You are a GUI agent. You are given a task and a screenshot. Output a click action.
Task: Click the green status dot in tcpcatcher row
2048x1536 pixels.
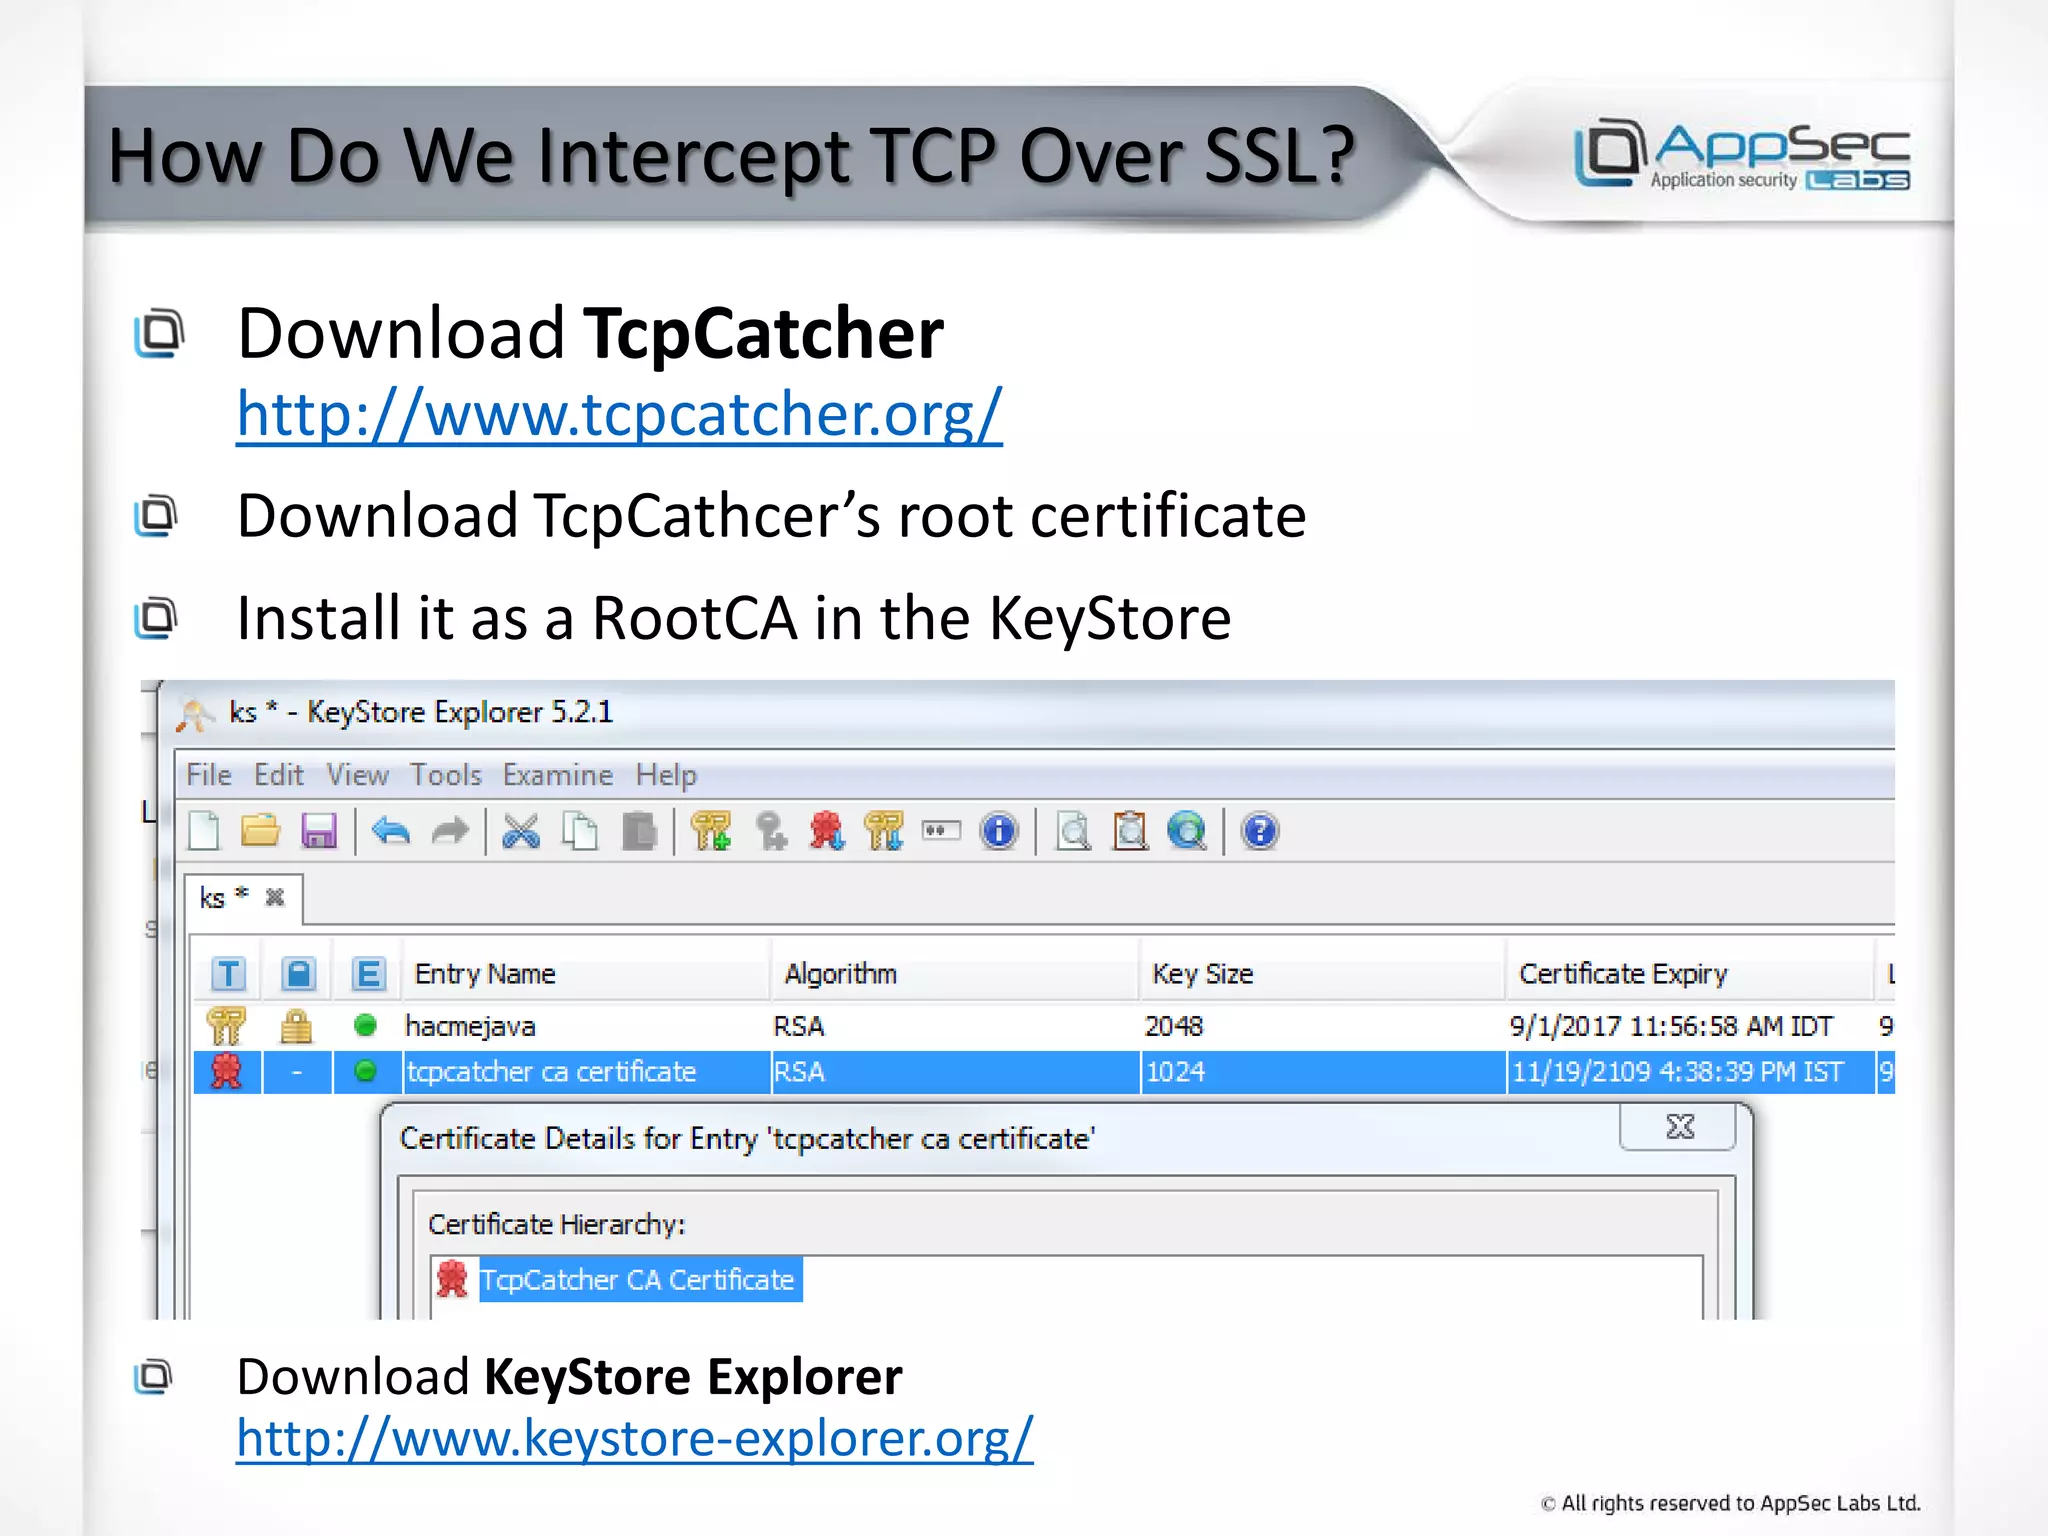coord(365,1071)
